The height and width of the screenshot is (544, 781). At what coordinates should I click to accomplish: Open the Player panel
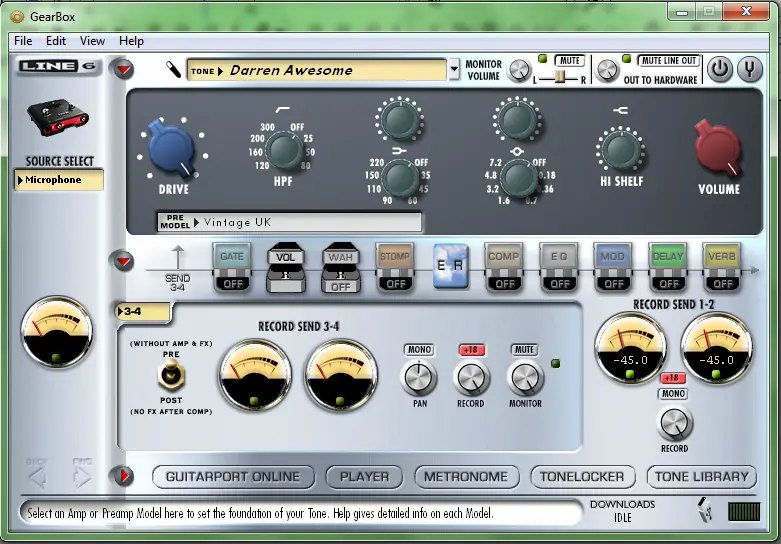[364, 477]
